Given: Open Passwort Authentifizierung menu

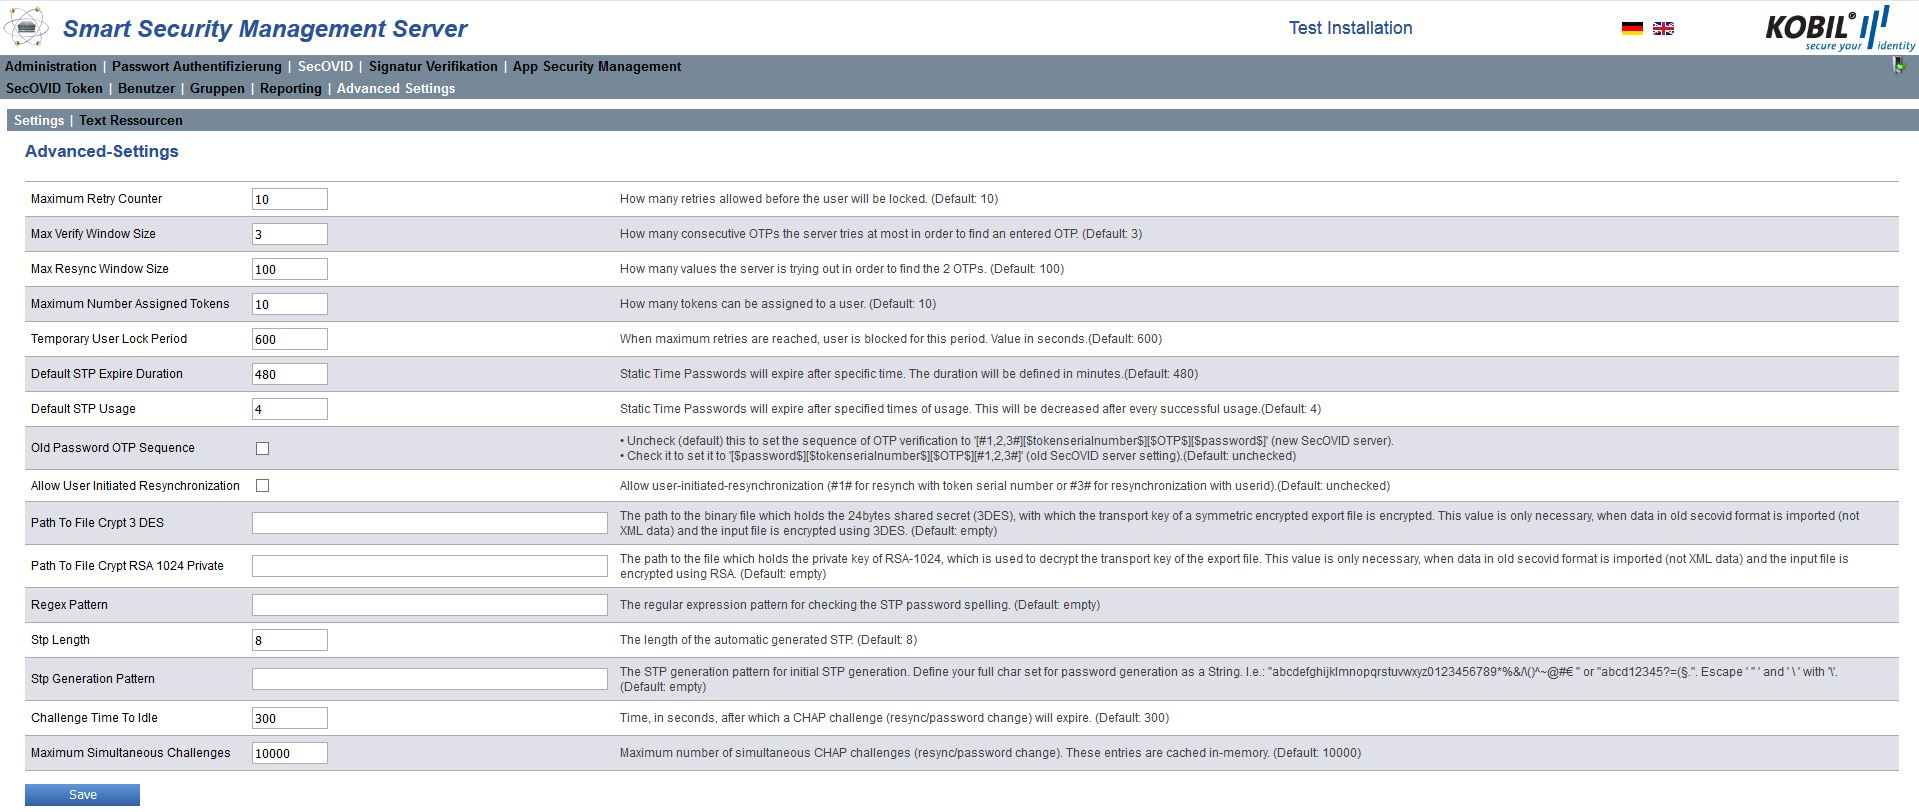Looking at the screenshot, I should click(197, 66).
